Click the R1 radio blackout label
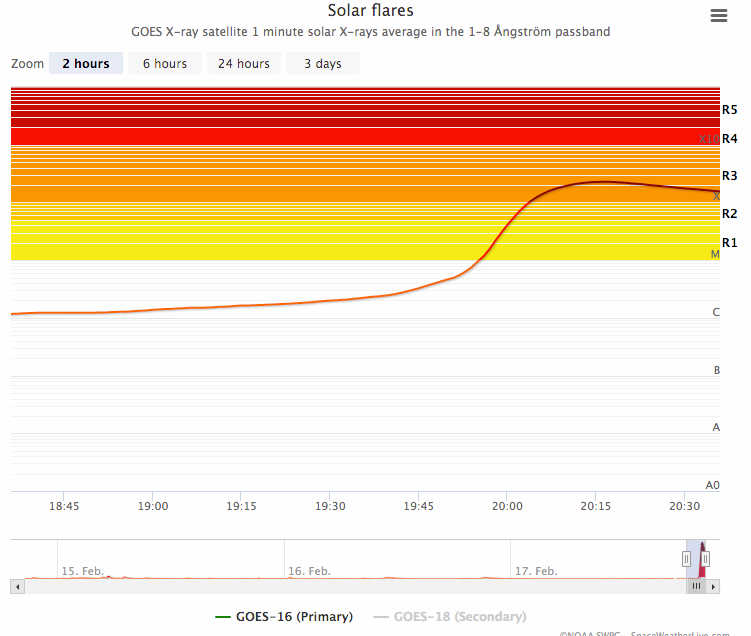This screenshot has height=636, width=751. coord(729,243)
